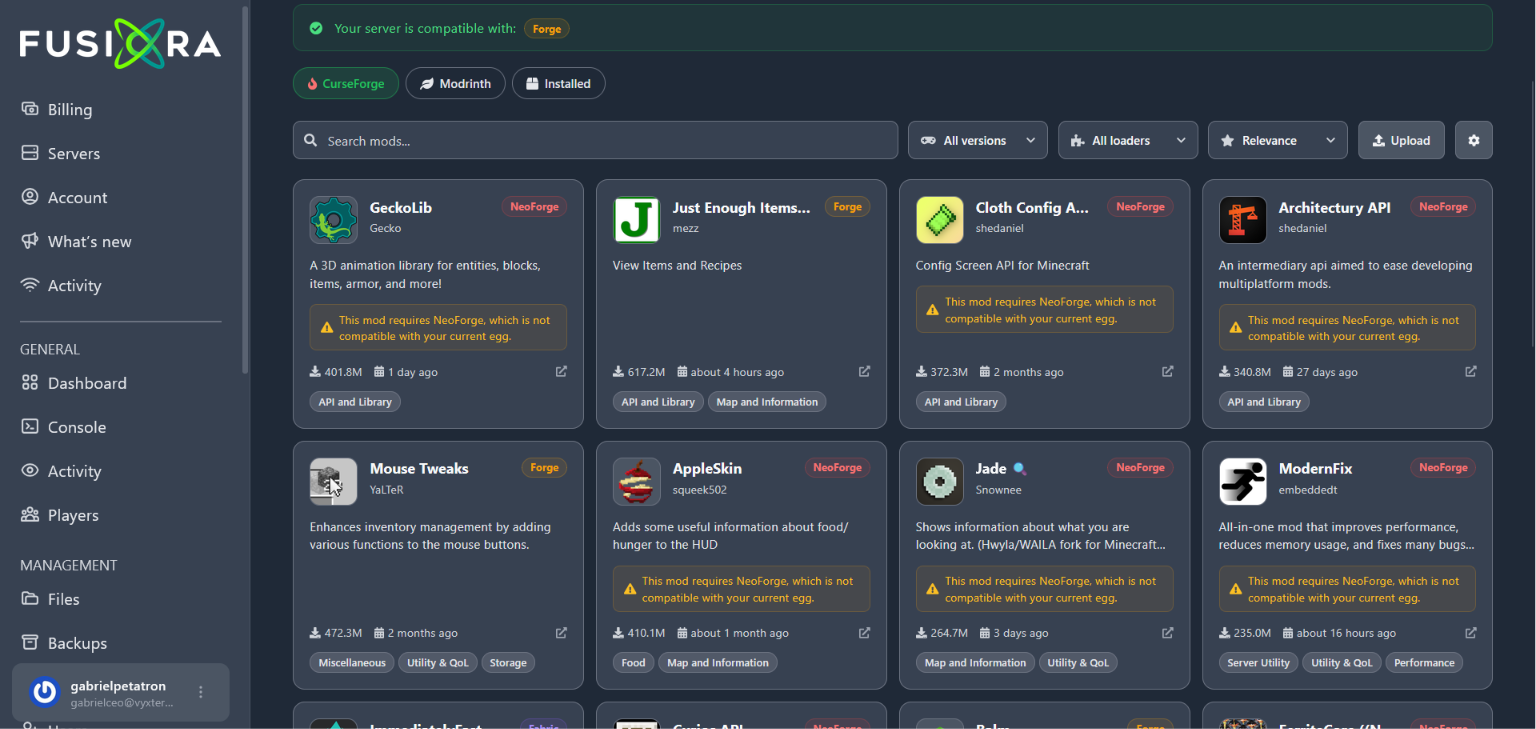Viewport: 1536px width, 729px height.
Task: Open user options three-dot menu
Action: (x=201, y=692)
